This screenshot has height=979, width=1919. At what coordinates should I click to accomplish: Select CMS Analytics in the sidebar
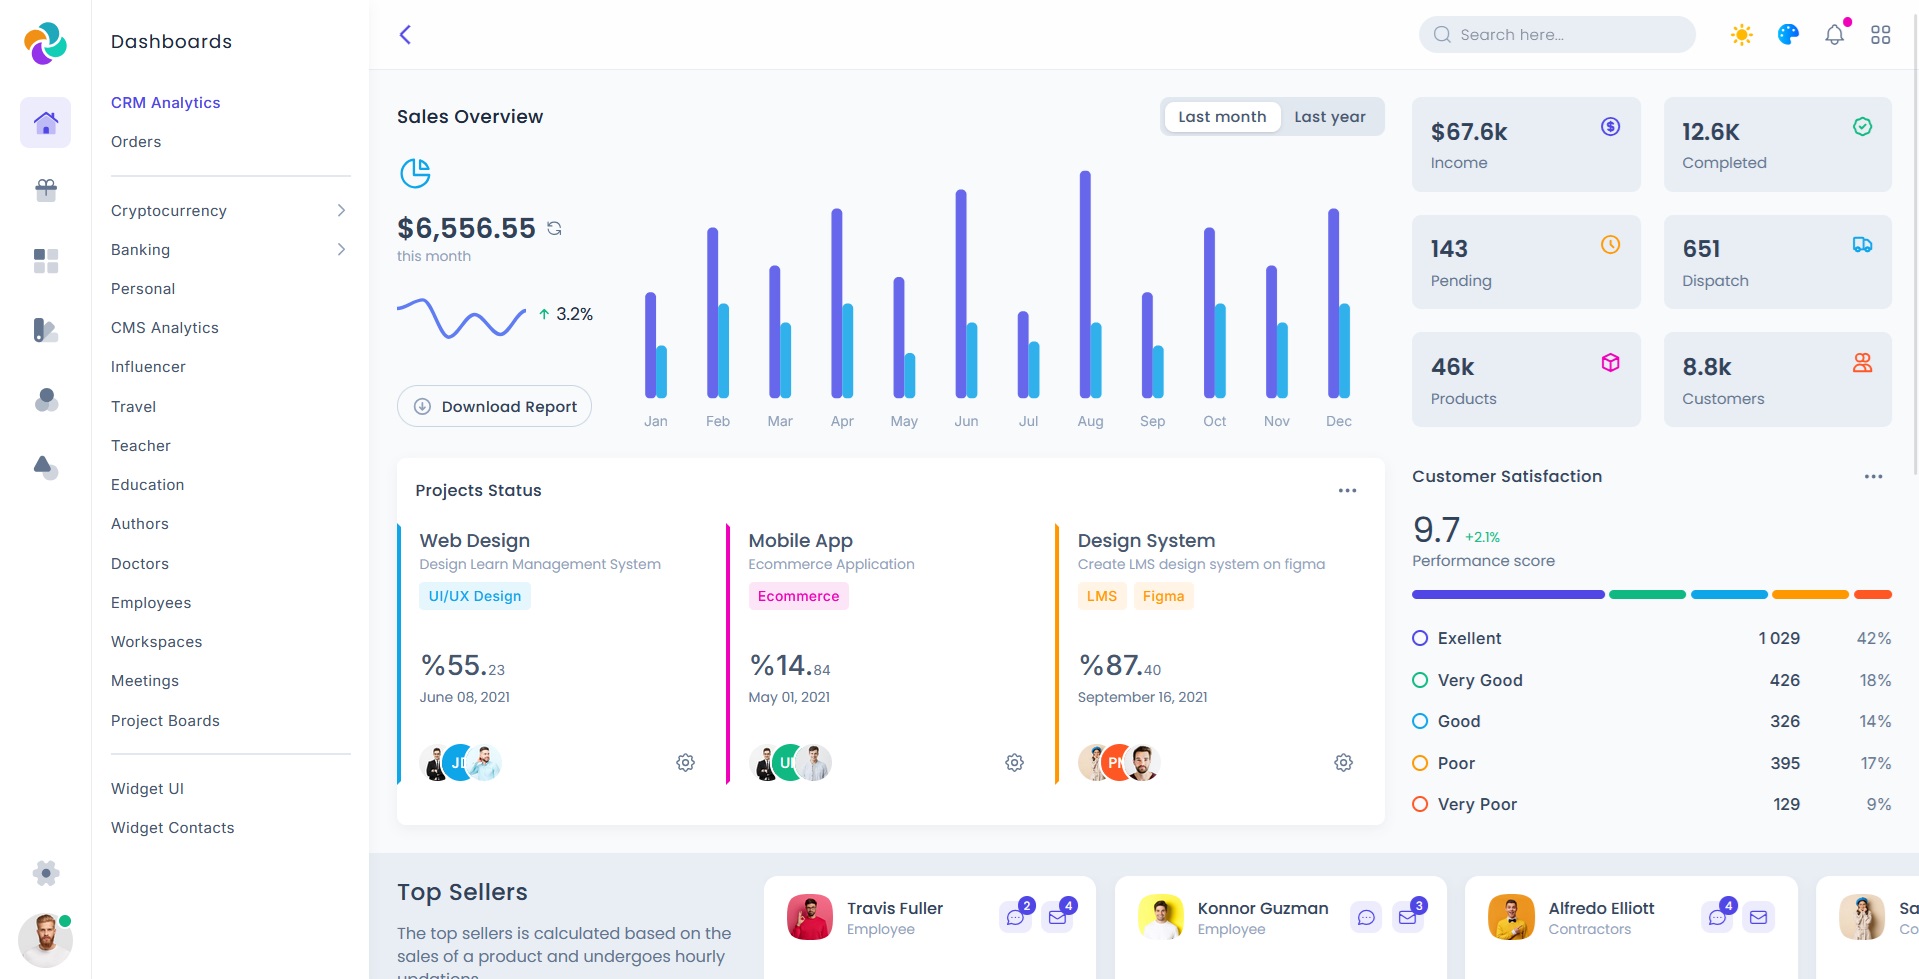[x=165, y=327]
